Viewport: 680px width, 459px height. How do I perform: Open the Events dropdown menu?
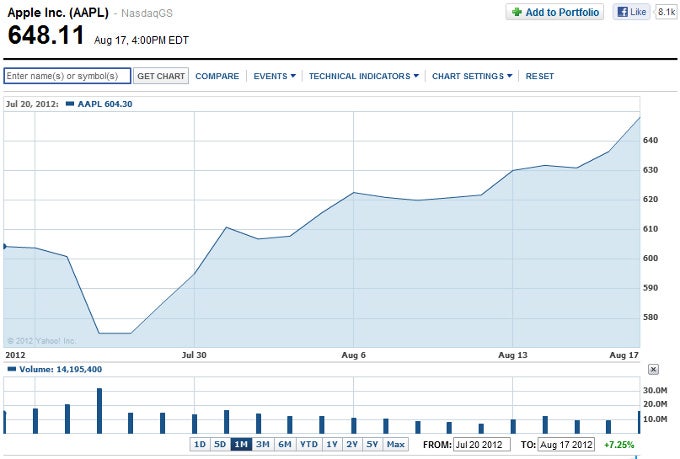point(275,76)
